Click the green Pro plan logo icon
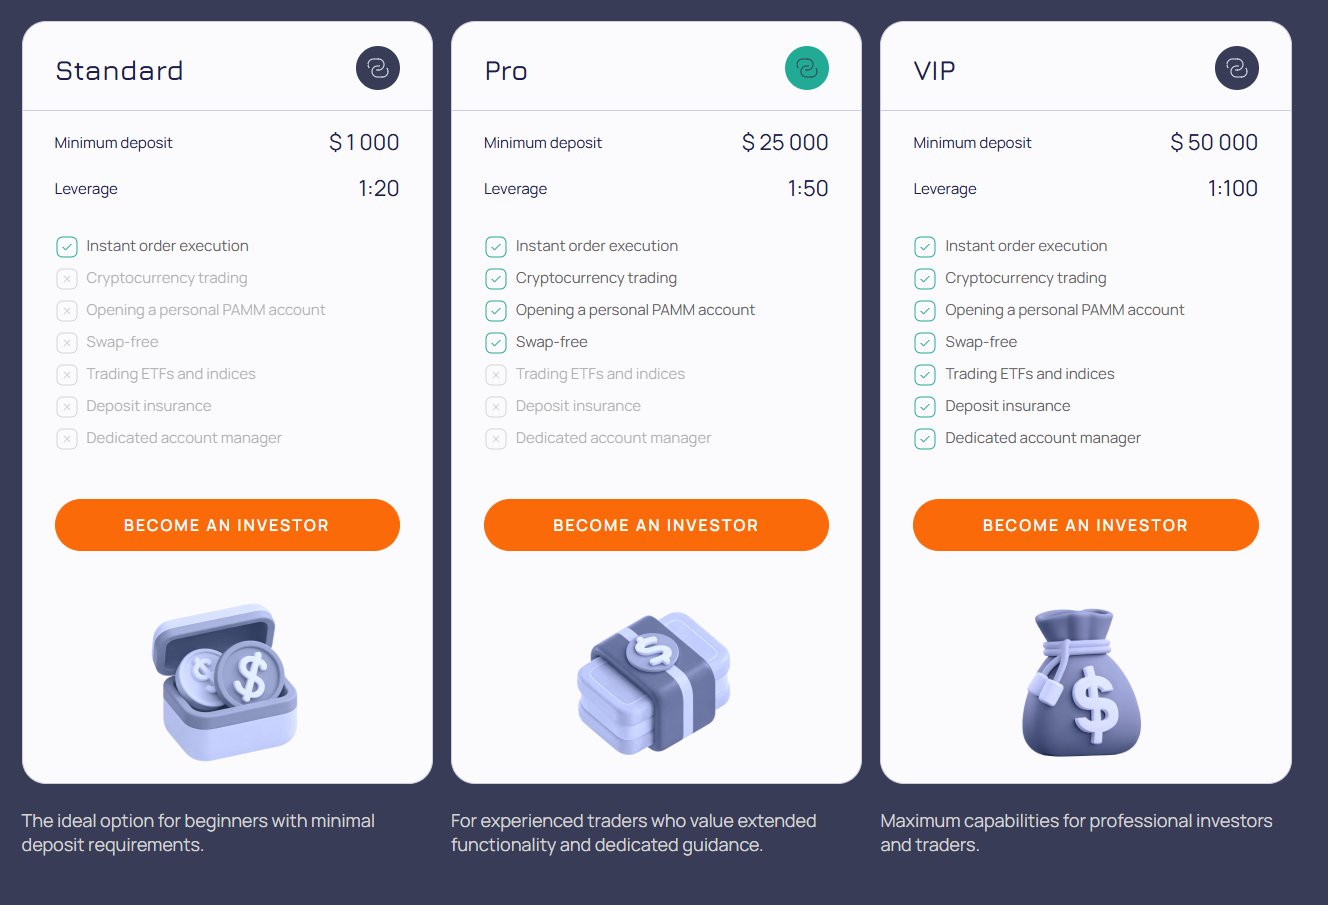This screenshot has height=905, width=1328. (x=807, y=68)
